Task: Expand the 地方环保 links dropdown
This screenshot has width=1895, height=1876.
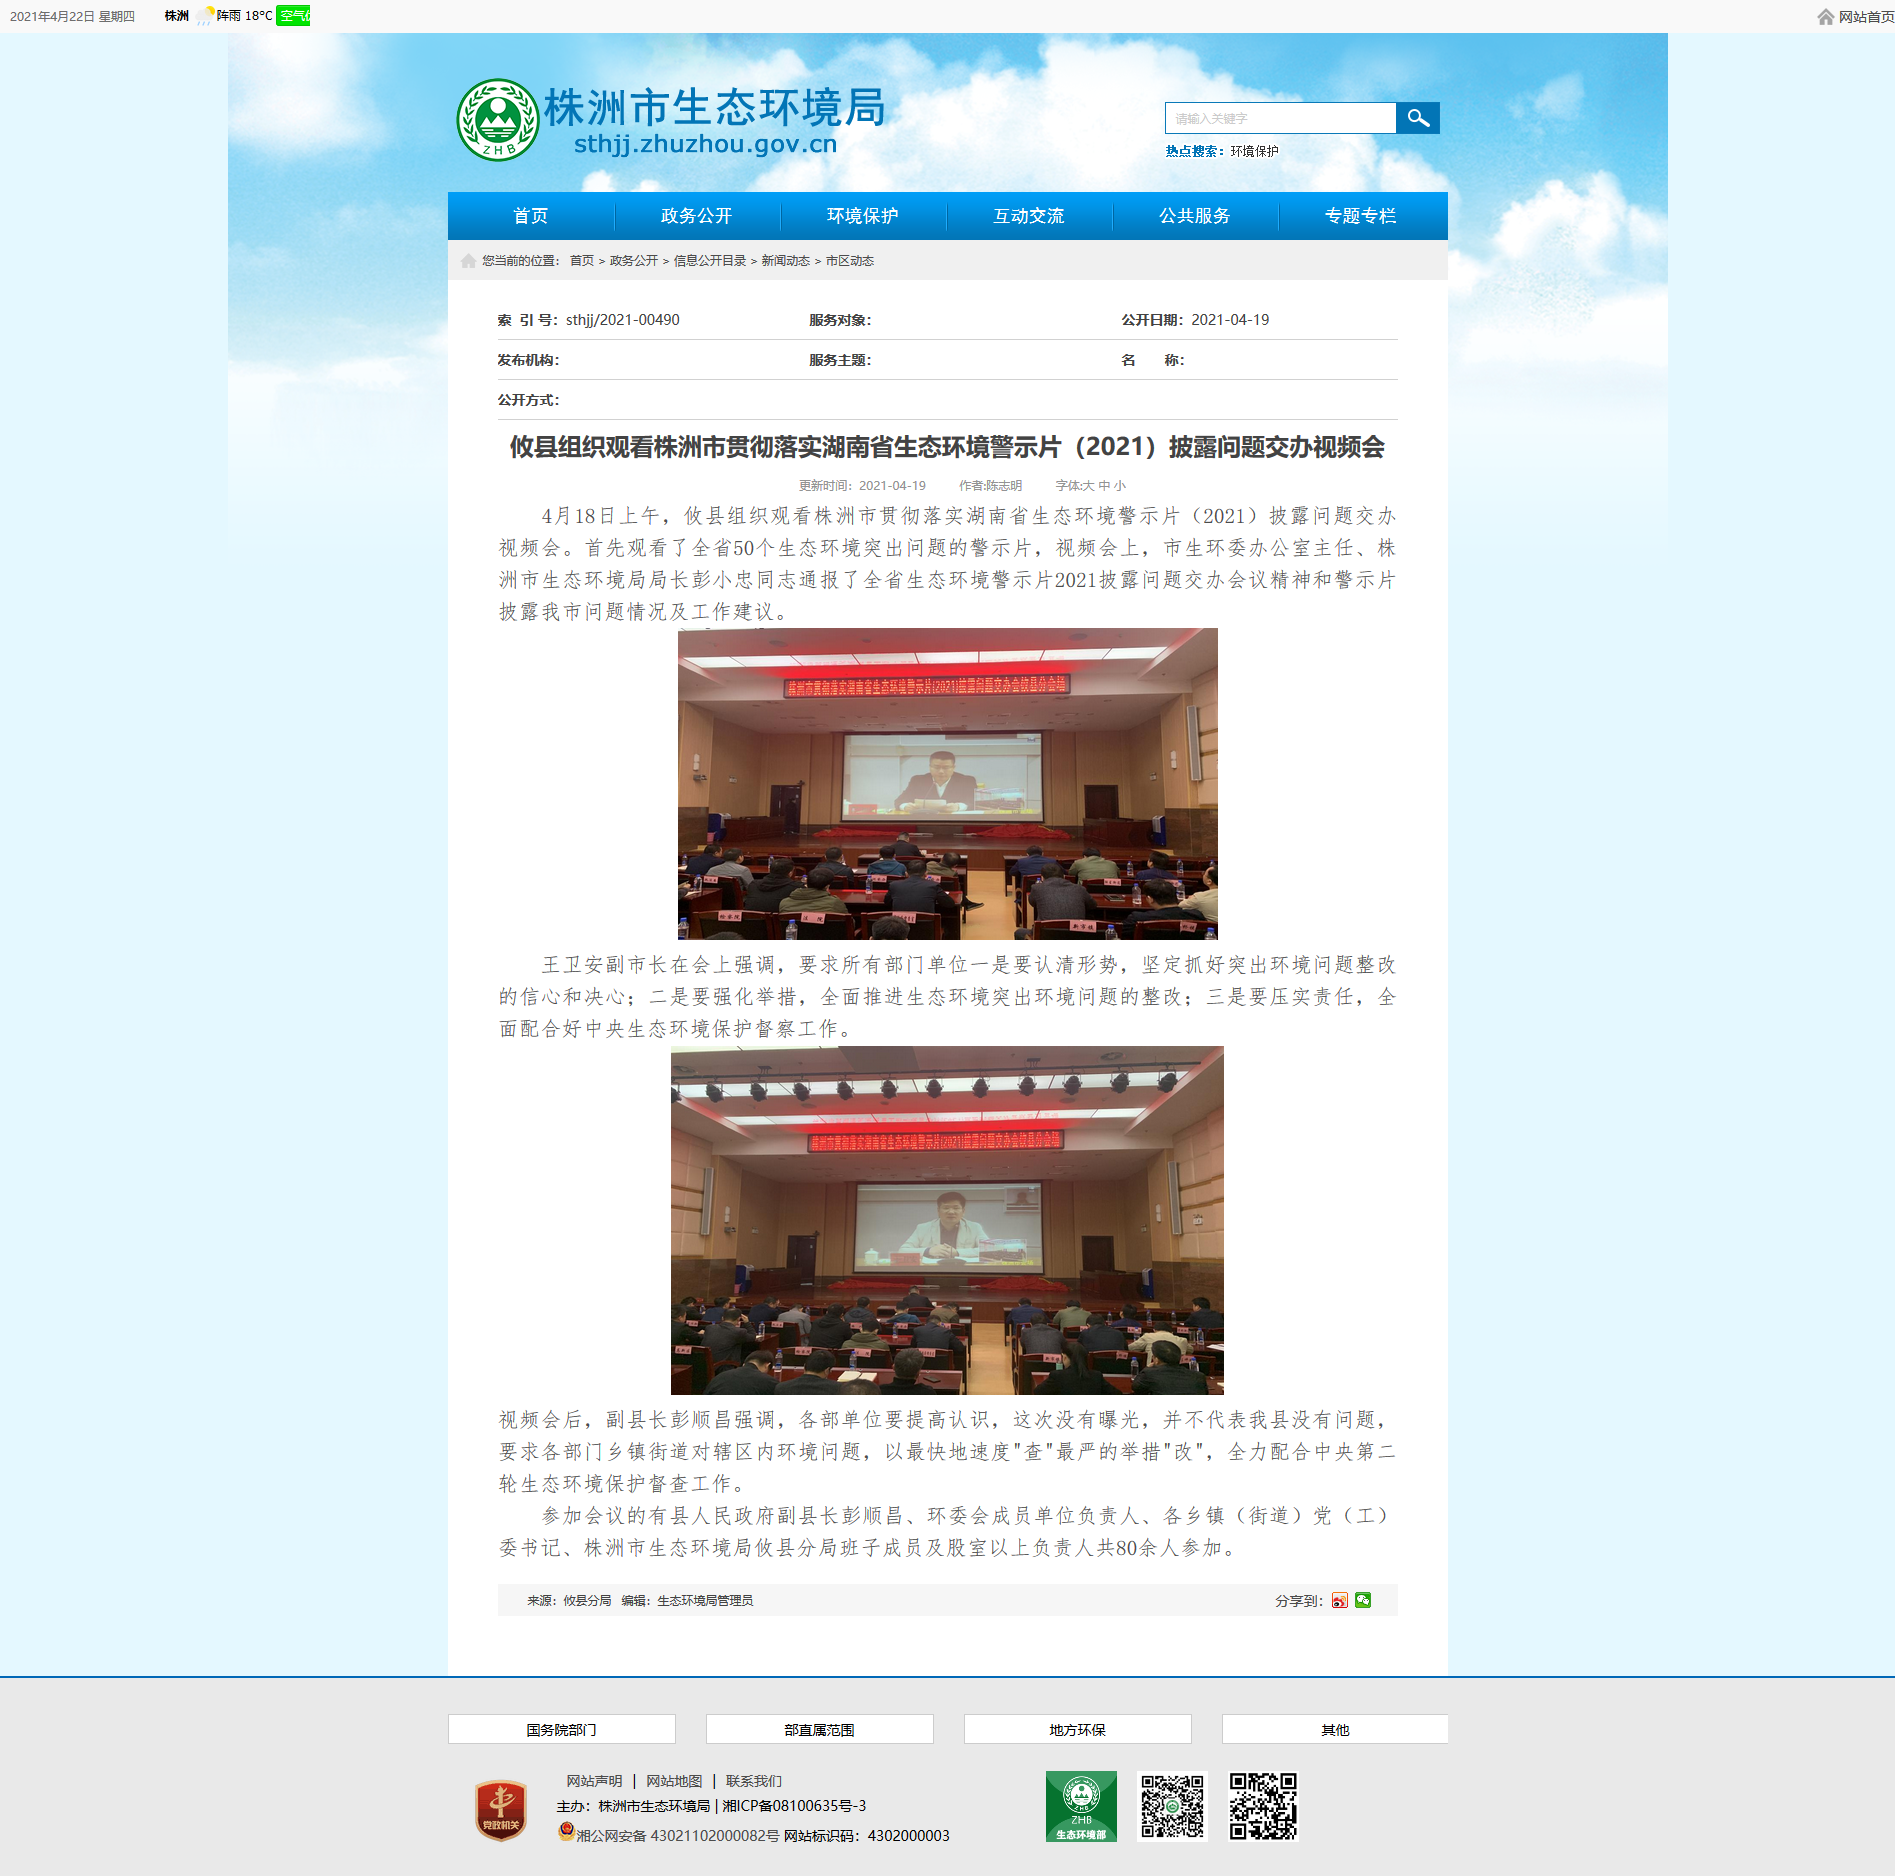Action: (1077, 1729)
